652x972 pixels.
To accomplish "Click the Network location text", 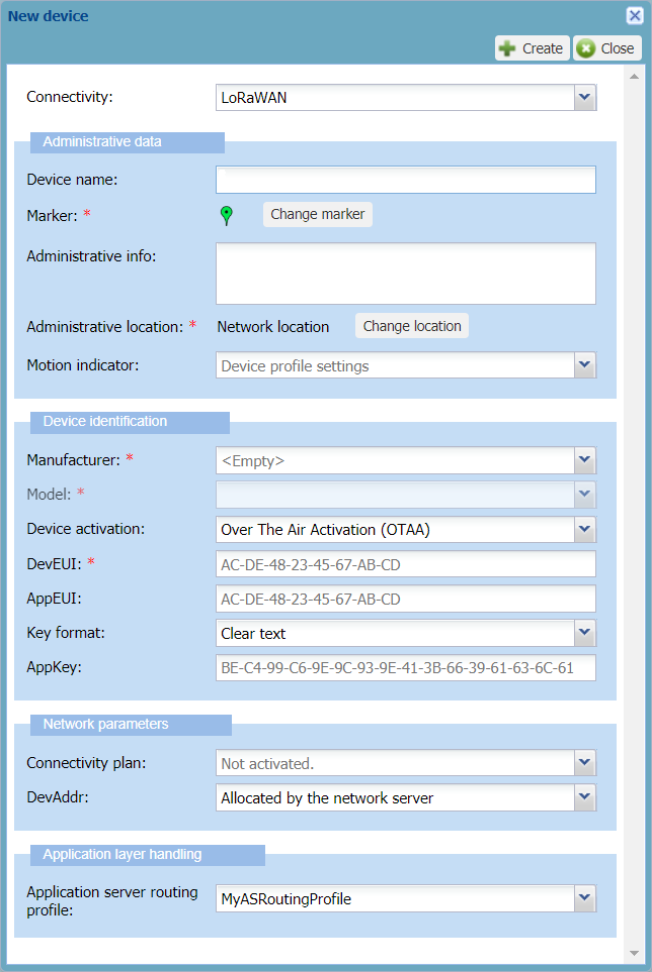I will 273,327.
